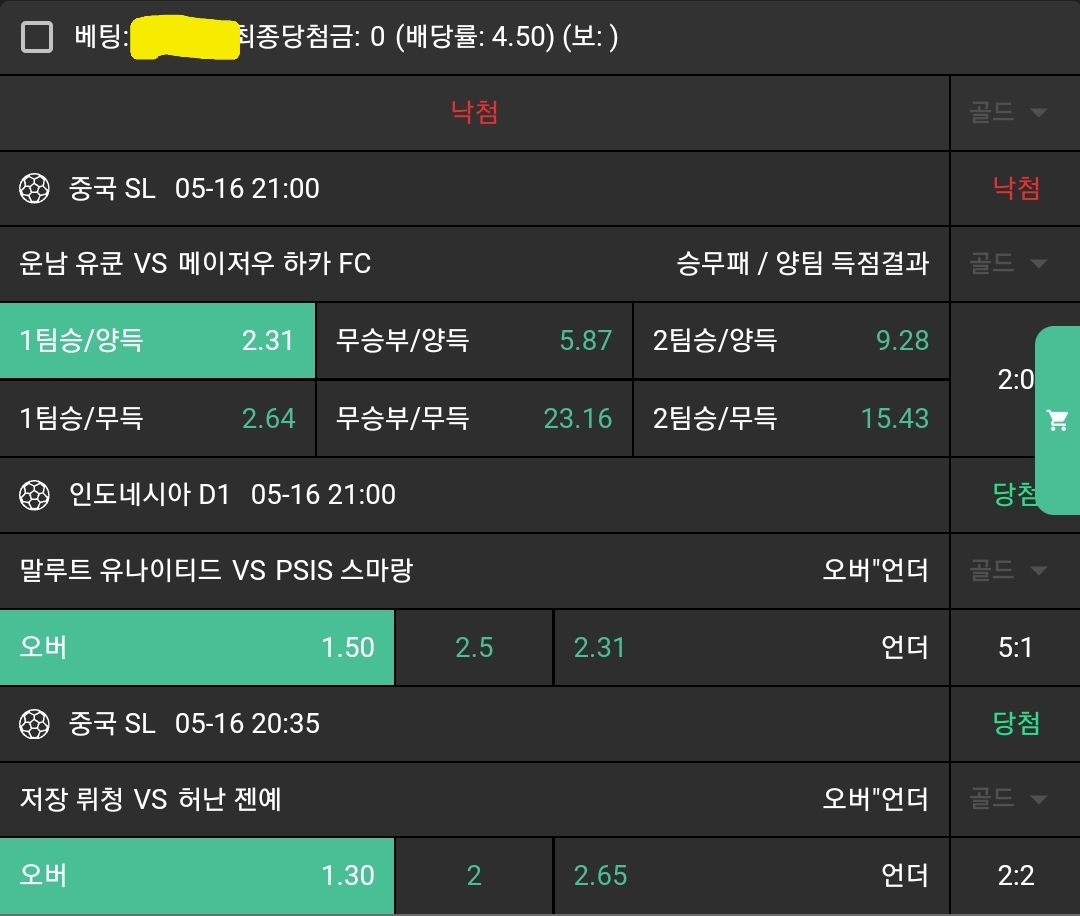1080x916 pixels.
Task: Pick the 2팀승/양득 9.28 odds option
Action: tap(790, 341)
